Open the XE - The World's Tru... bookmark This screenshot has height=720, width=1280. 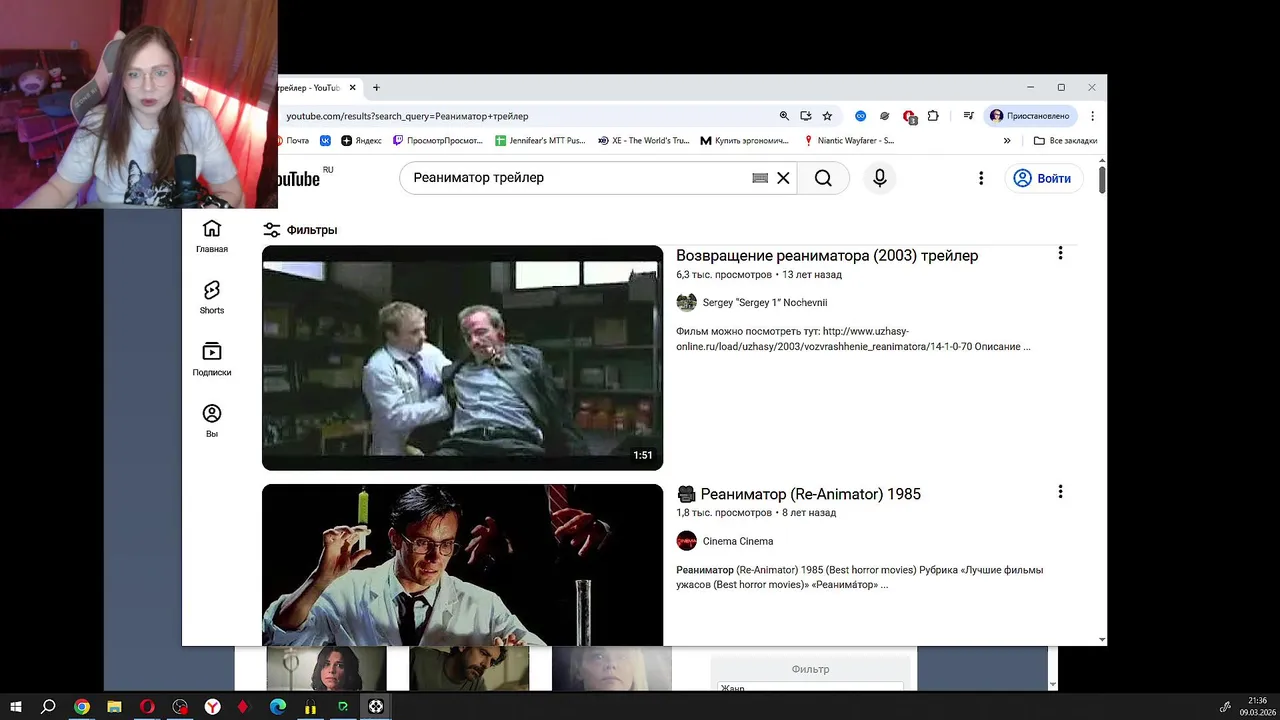coord(644,141)
